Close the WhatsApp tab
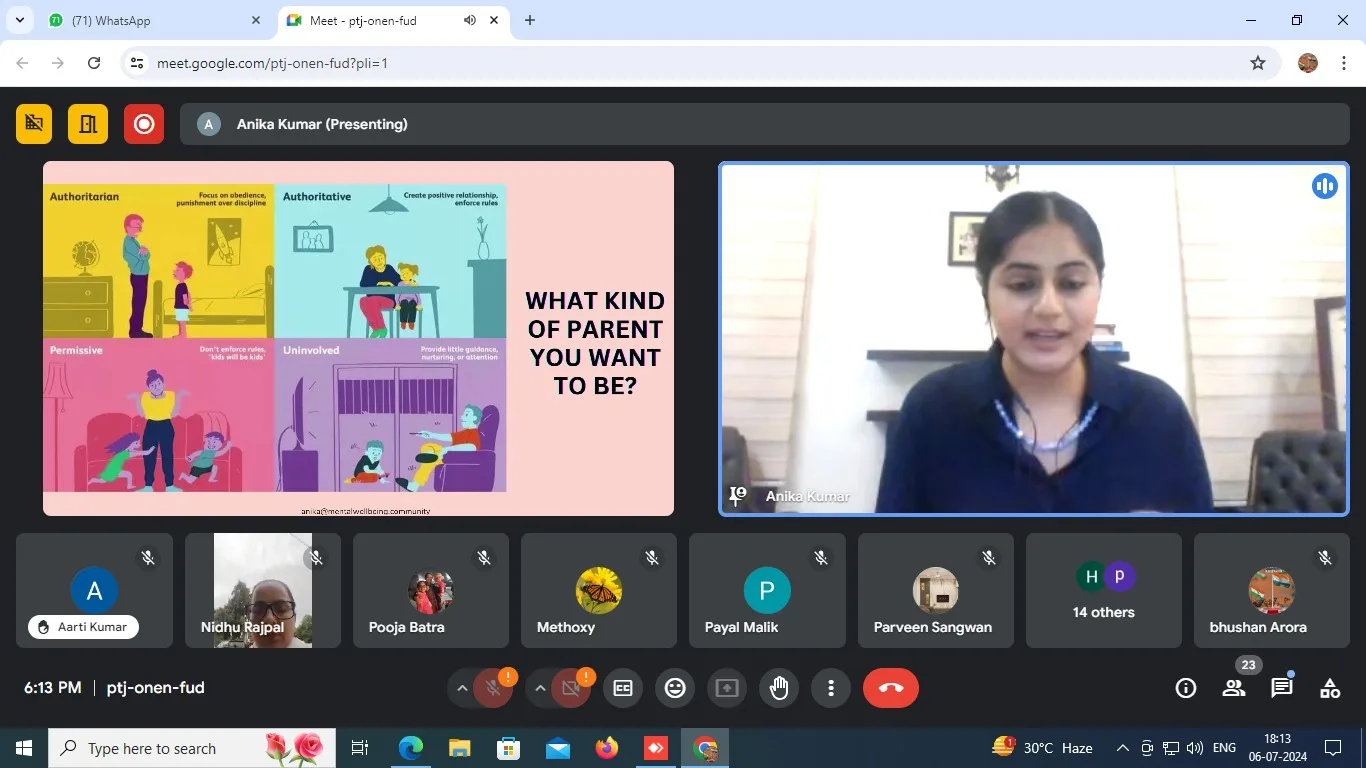The image size is (1366, 768). 256,20
